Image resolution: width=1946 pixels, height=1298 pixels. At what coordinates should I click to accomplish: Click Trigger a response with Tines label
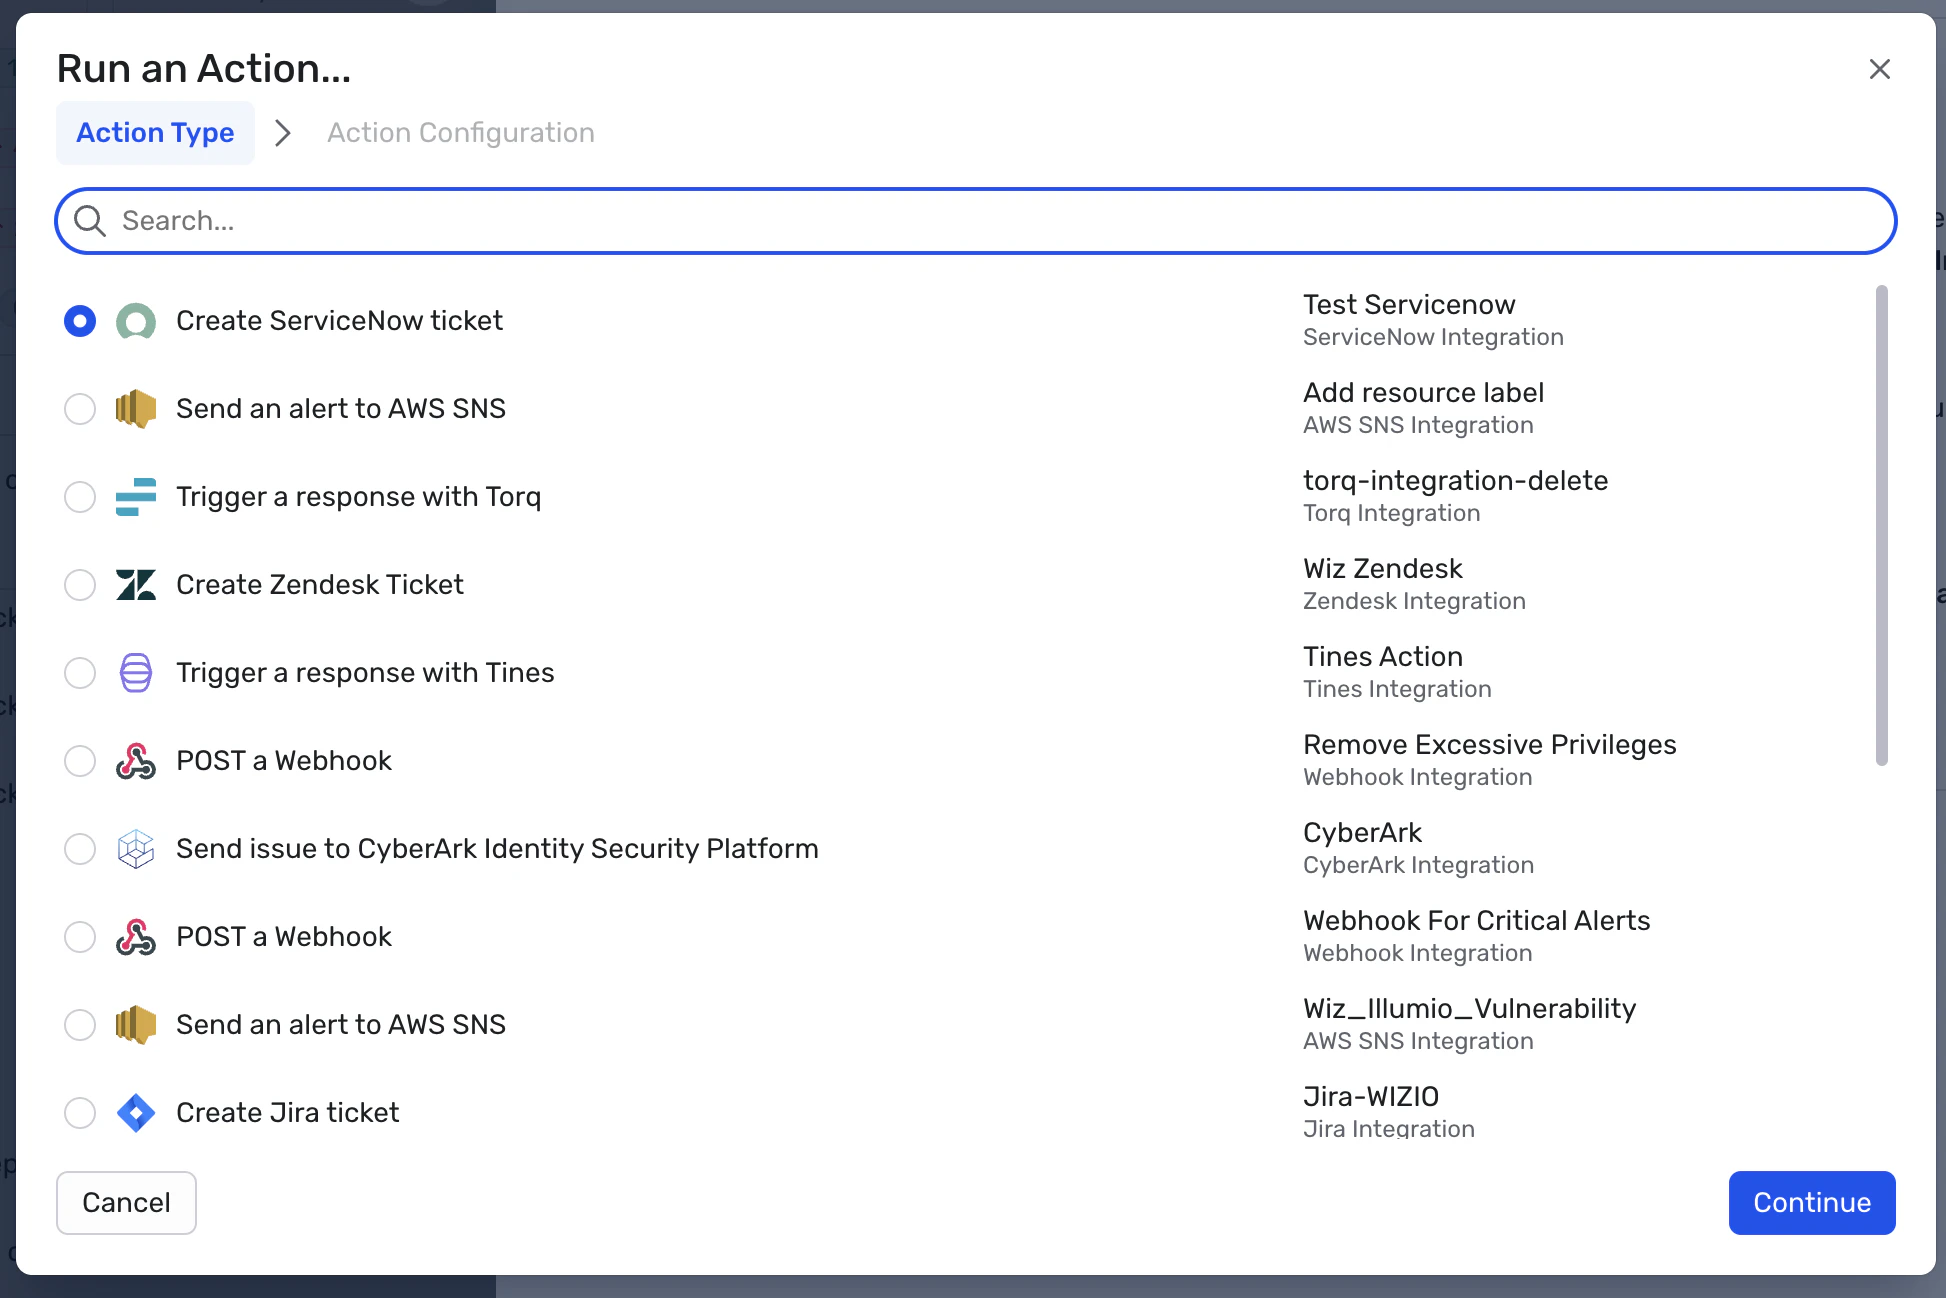click(365, 673)
